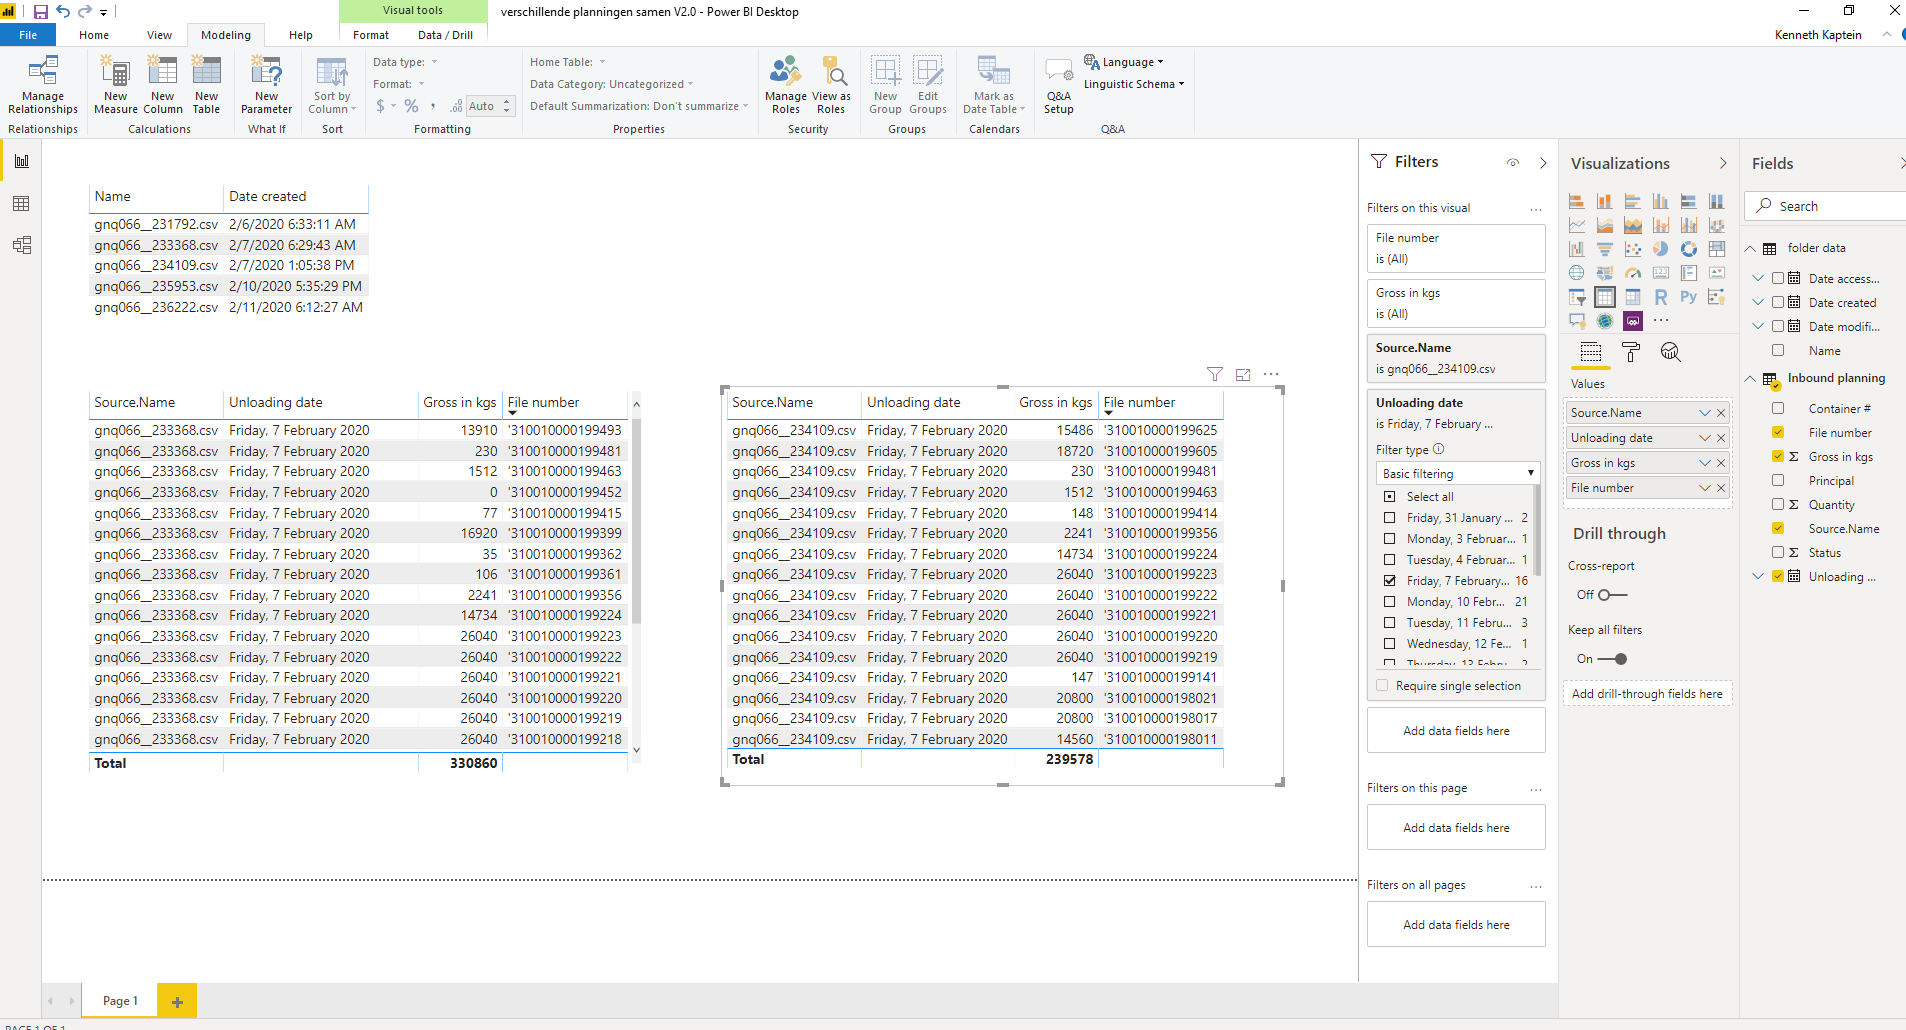Collapse the folder data table in Fields
The height and width of the screenshot is (1030, 1906).
coord(1751,249)
